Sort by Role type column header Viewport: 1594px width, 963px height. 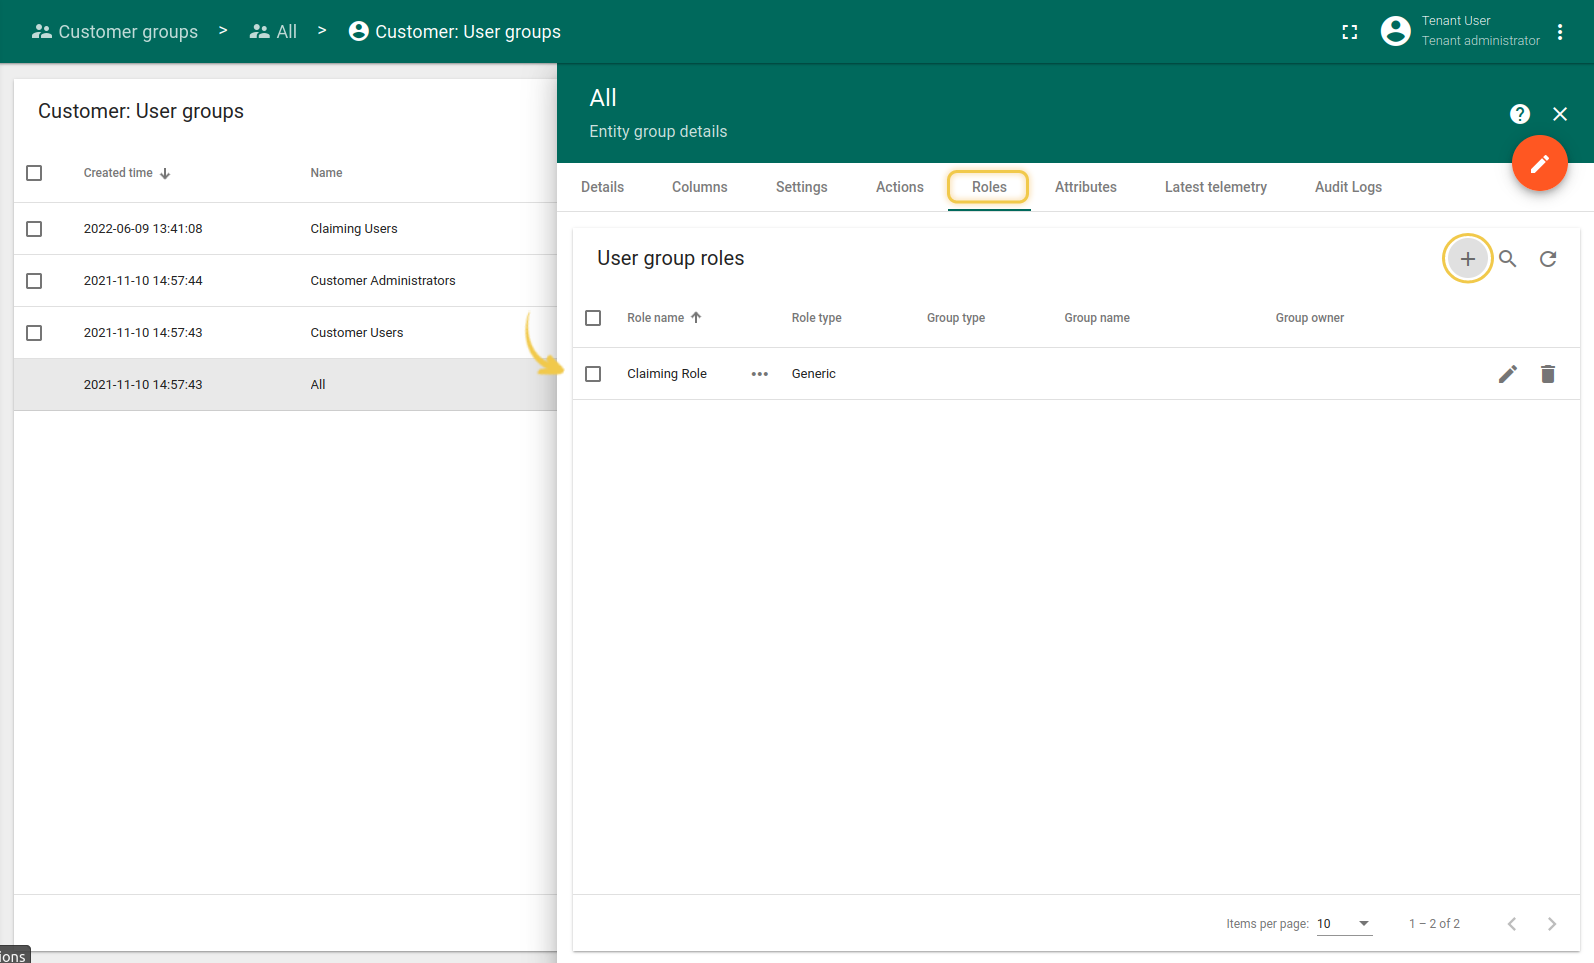(x=816, y=318)
